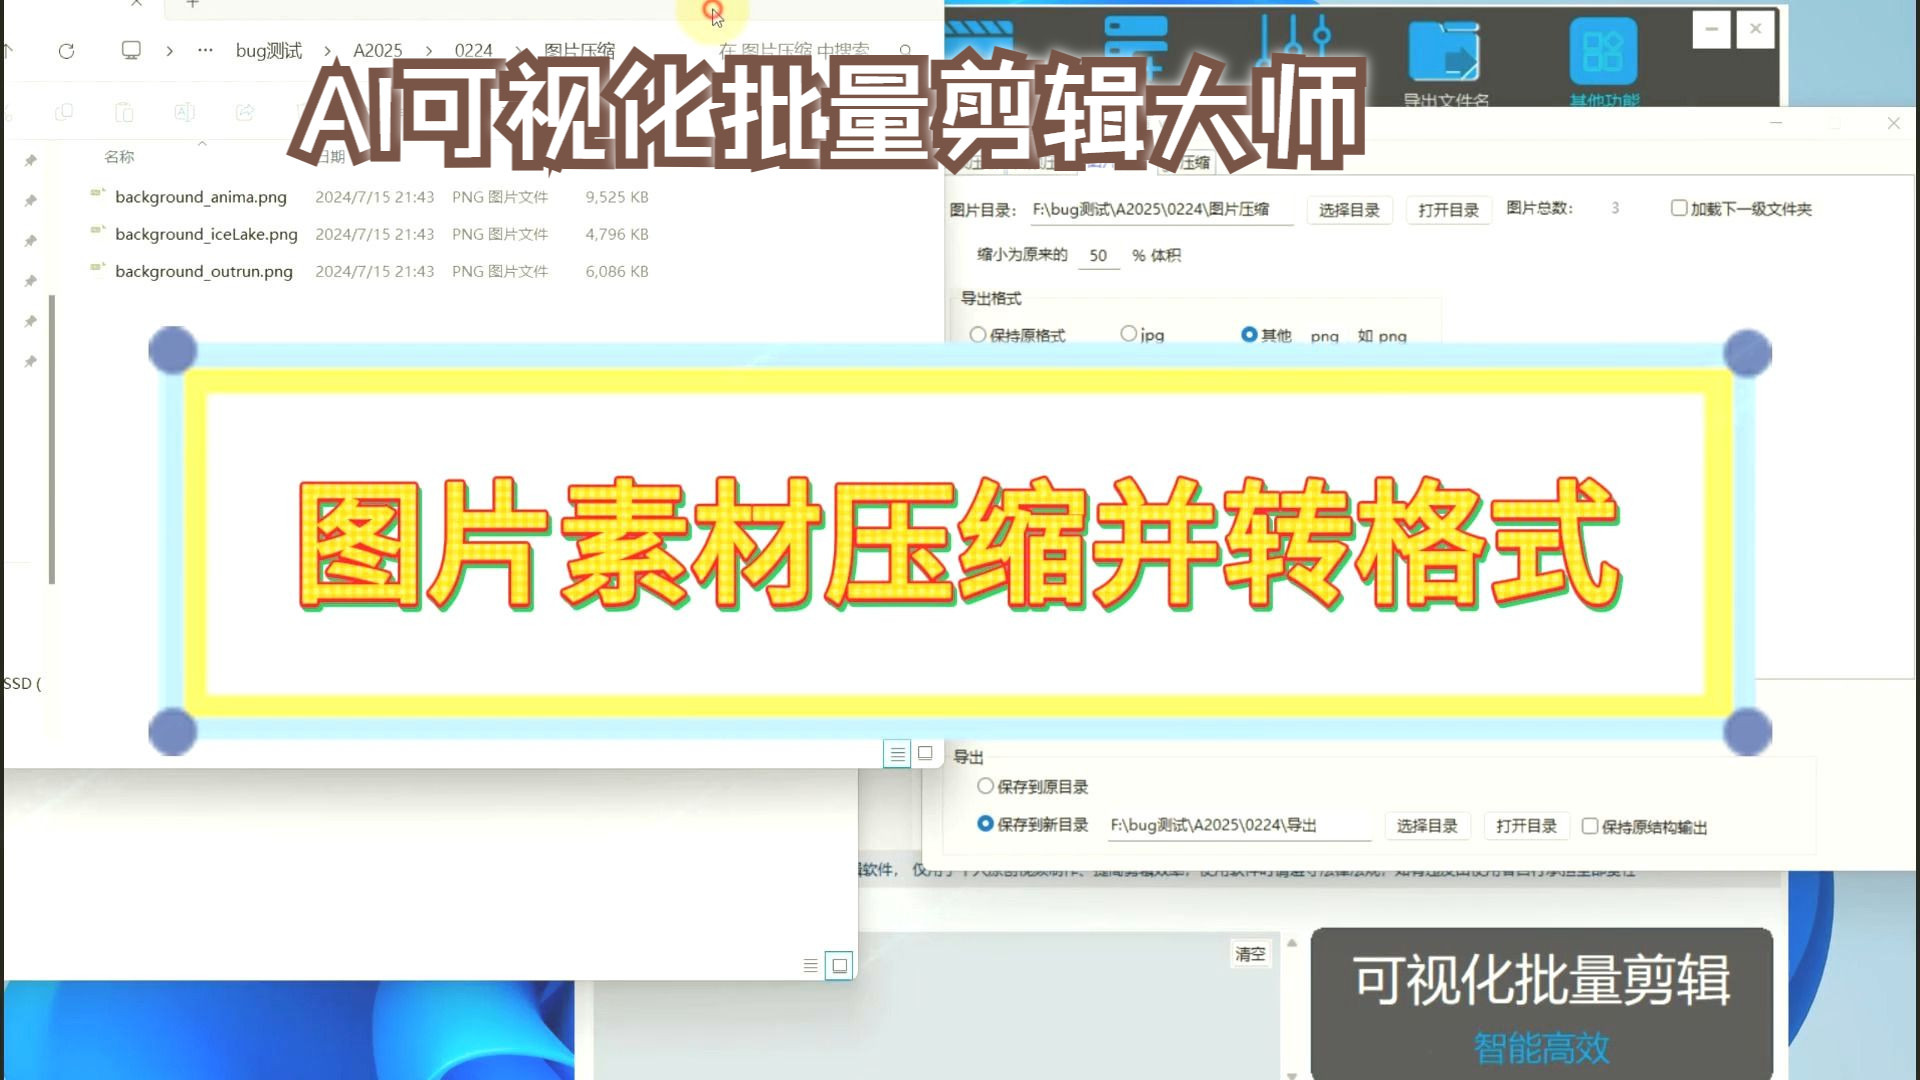The width and height of the screenshot is (1920, 1080).
Task: Switch the rear Explorer window to details view
Action: click(811, 965)
